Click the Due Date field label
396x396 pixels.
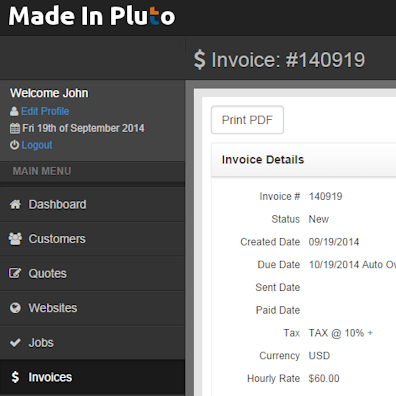[279, 265]
